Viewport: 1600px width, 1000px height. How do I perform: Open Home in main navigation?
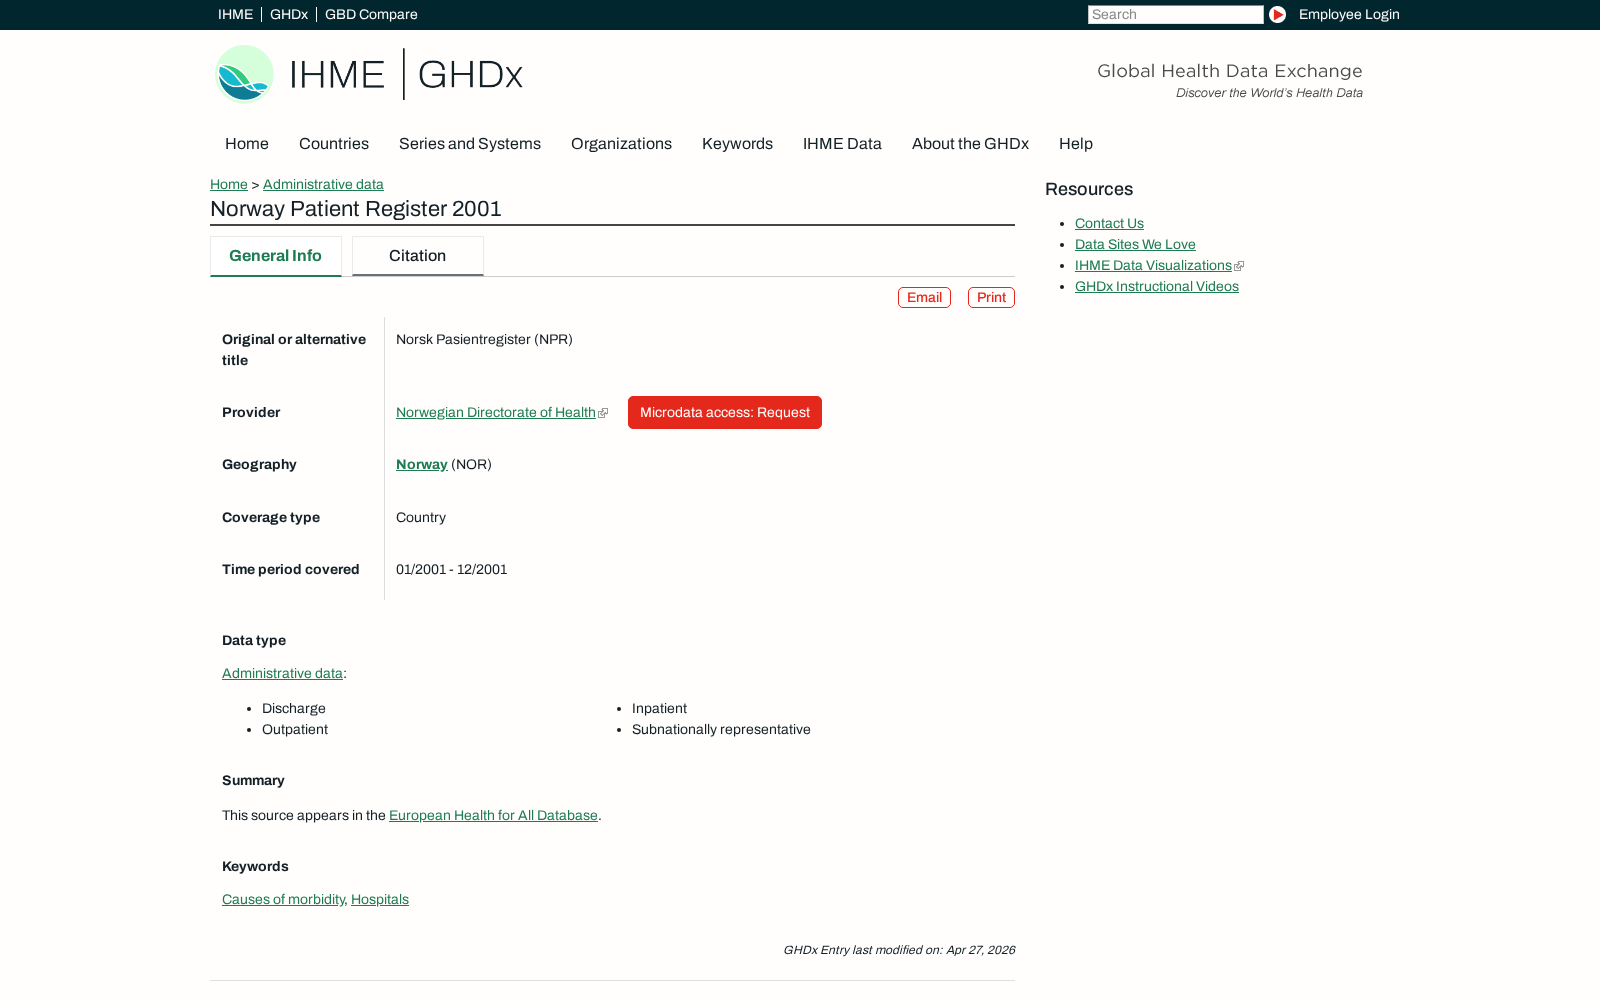[247, 144]
